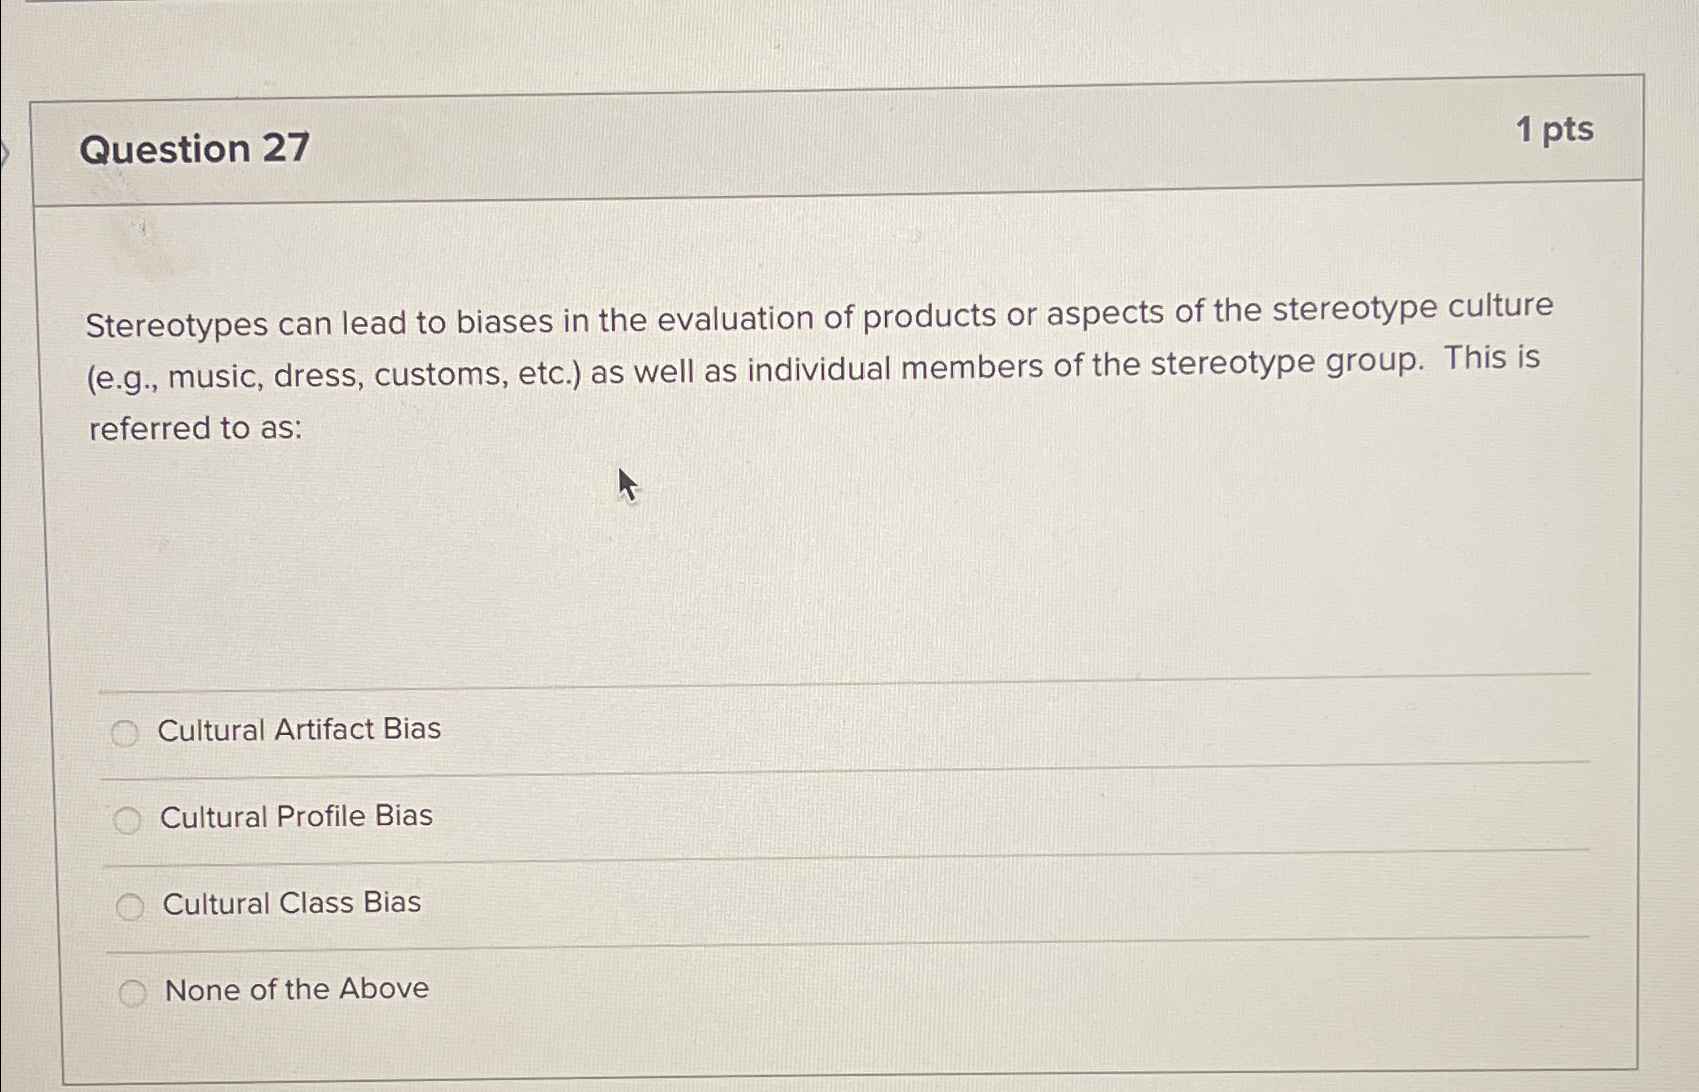Screen dimensions: 1699x1092
Task: Select the Cultural Profile Bias radio button
Action: [x=128, y=820]
